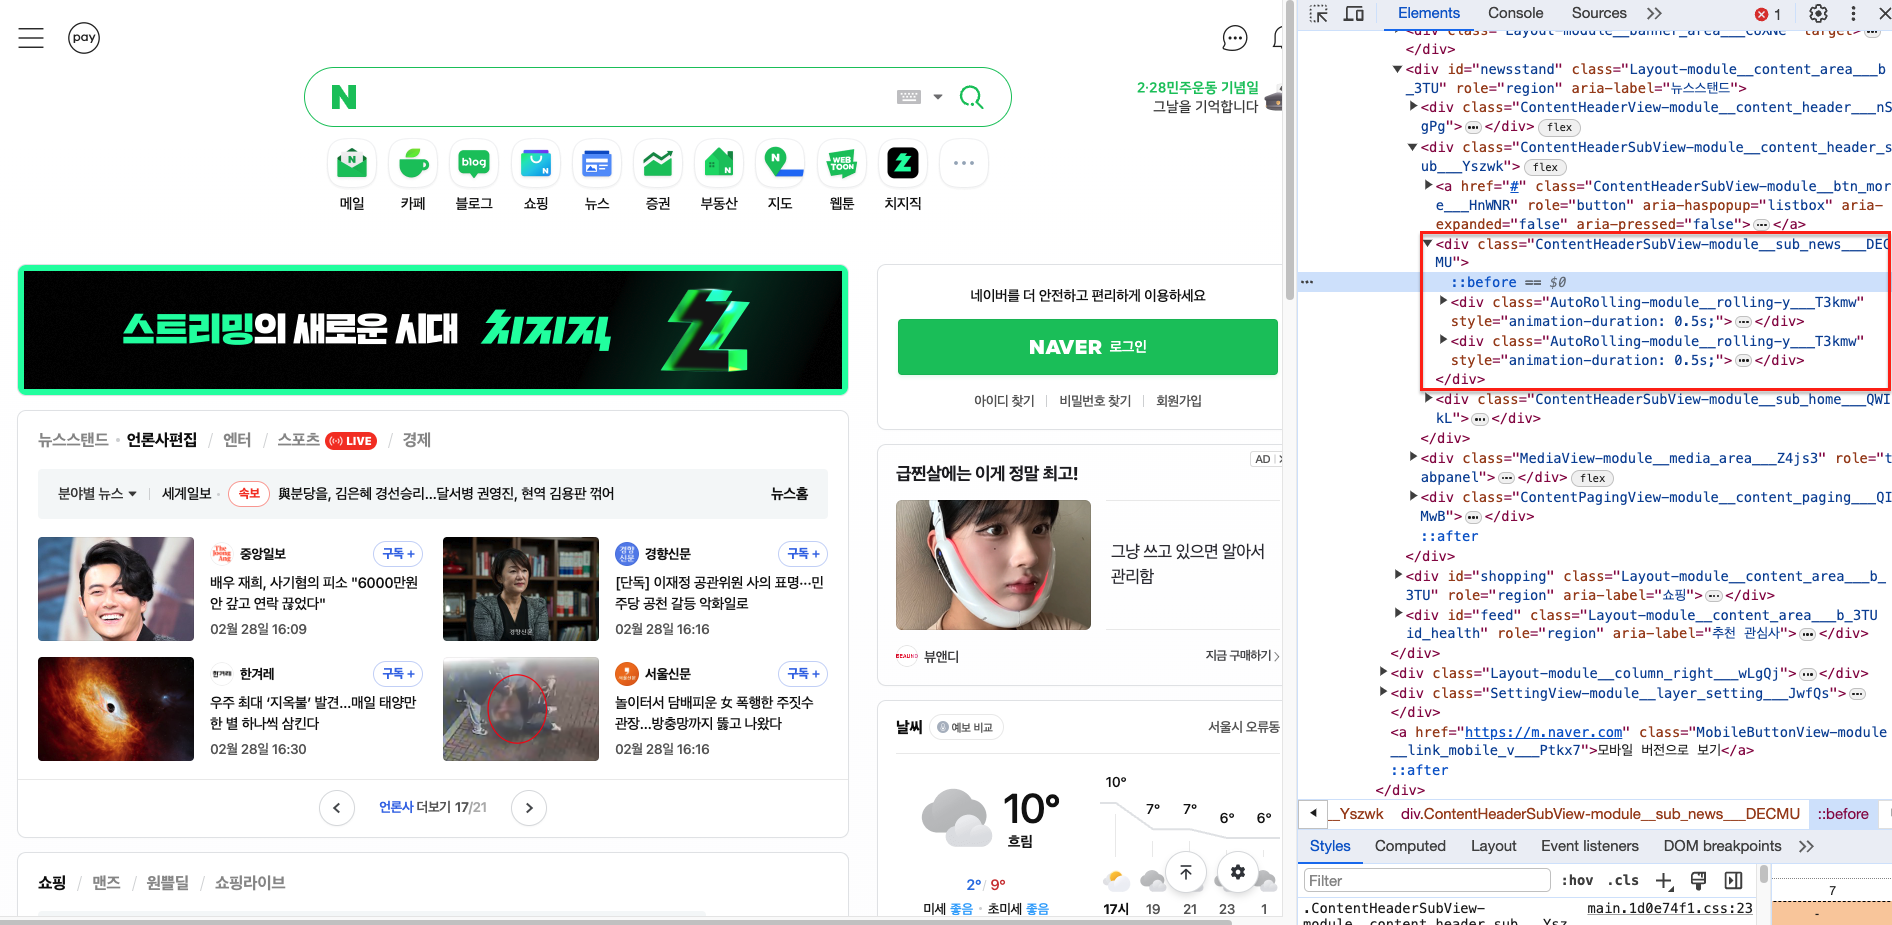
Task: Click the Styles pane vertical scrollbar
Action: click(x=1764, y=874)
